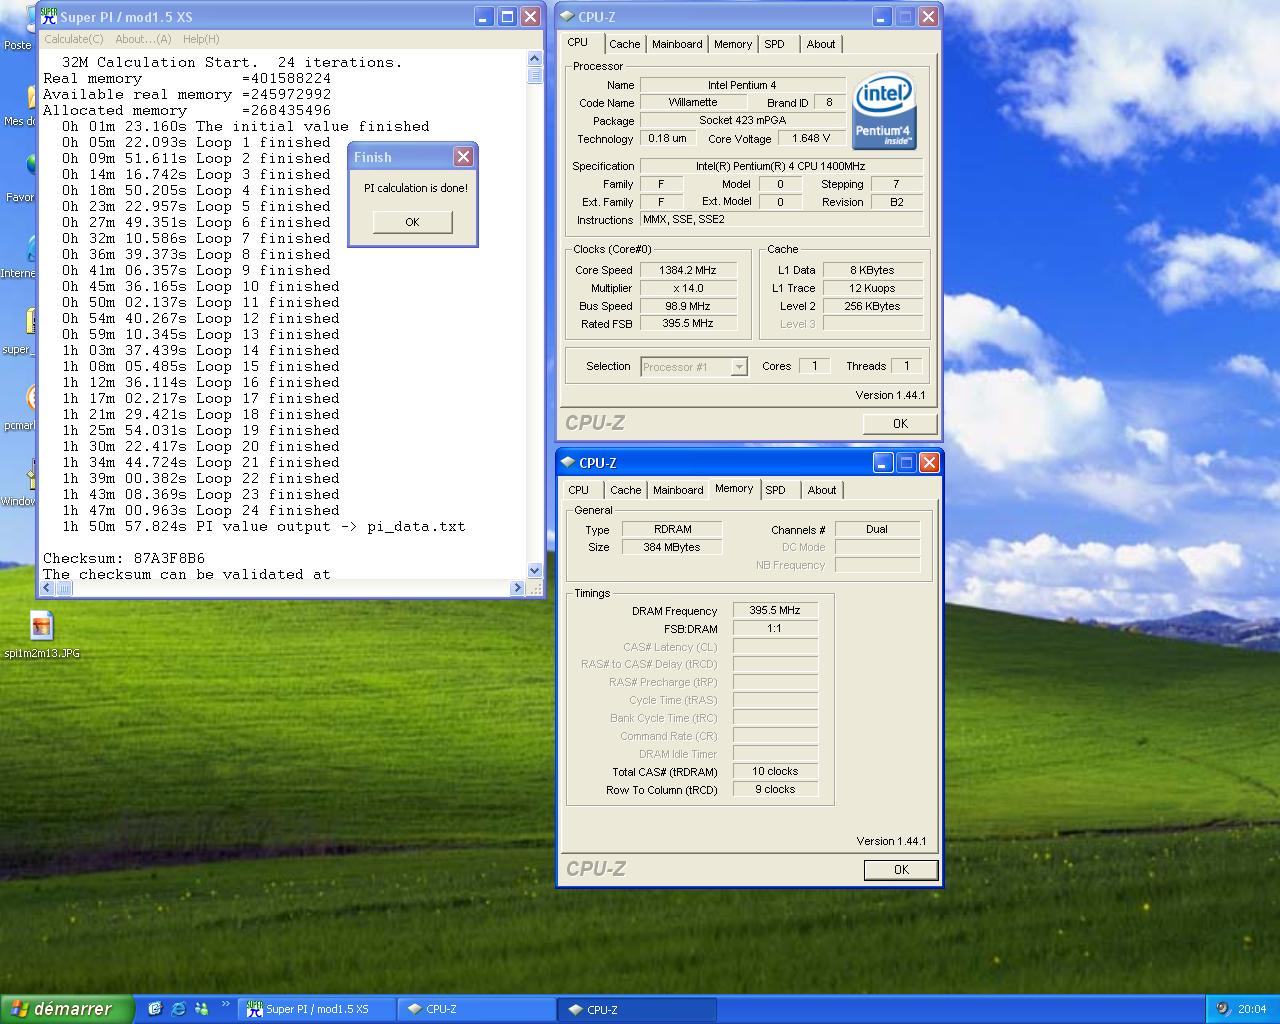Click OK in the bottom CPU-Z Memory window
Image resolution: width=1280 pixels, height=1024 pixels.
[x=901, y=870]
